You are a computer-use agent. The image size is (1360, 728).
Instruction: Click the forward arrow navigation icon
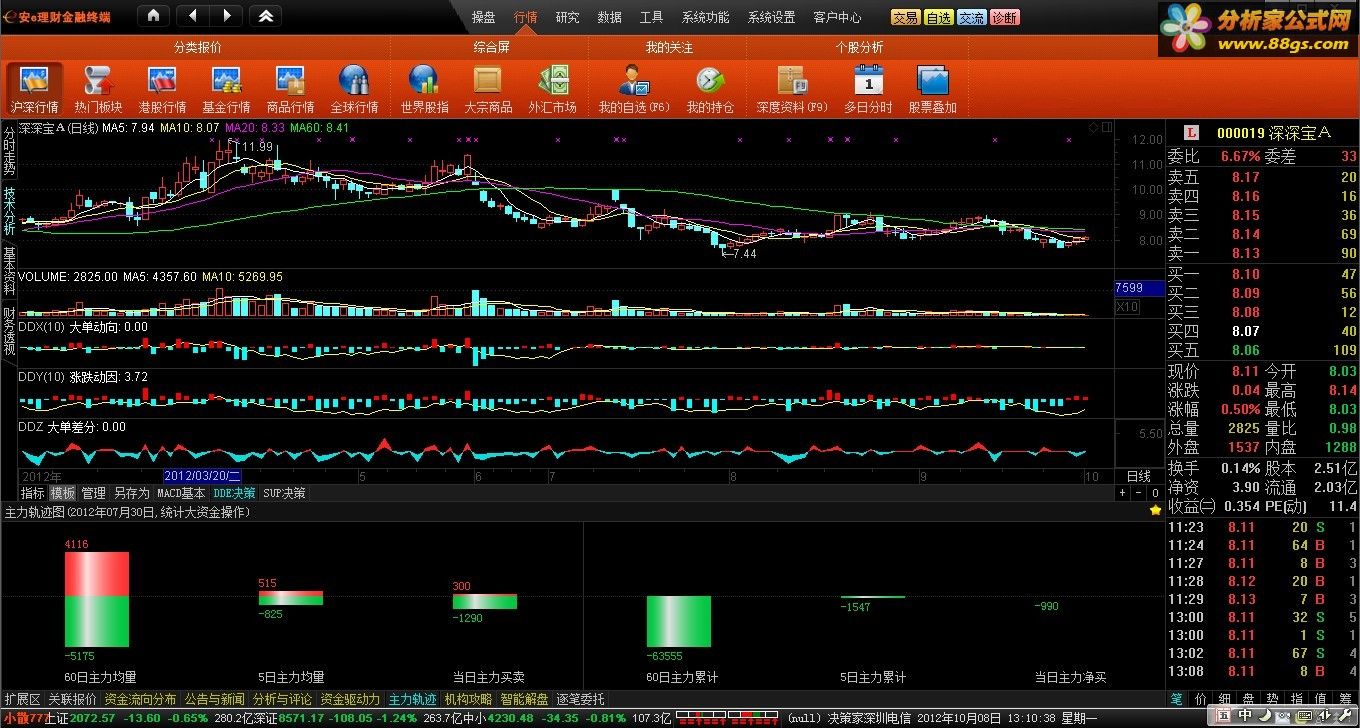tap(226, 16)
